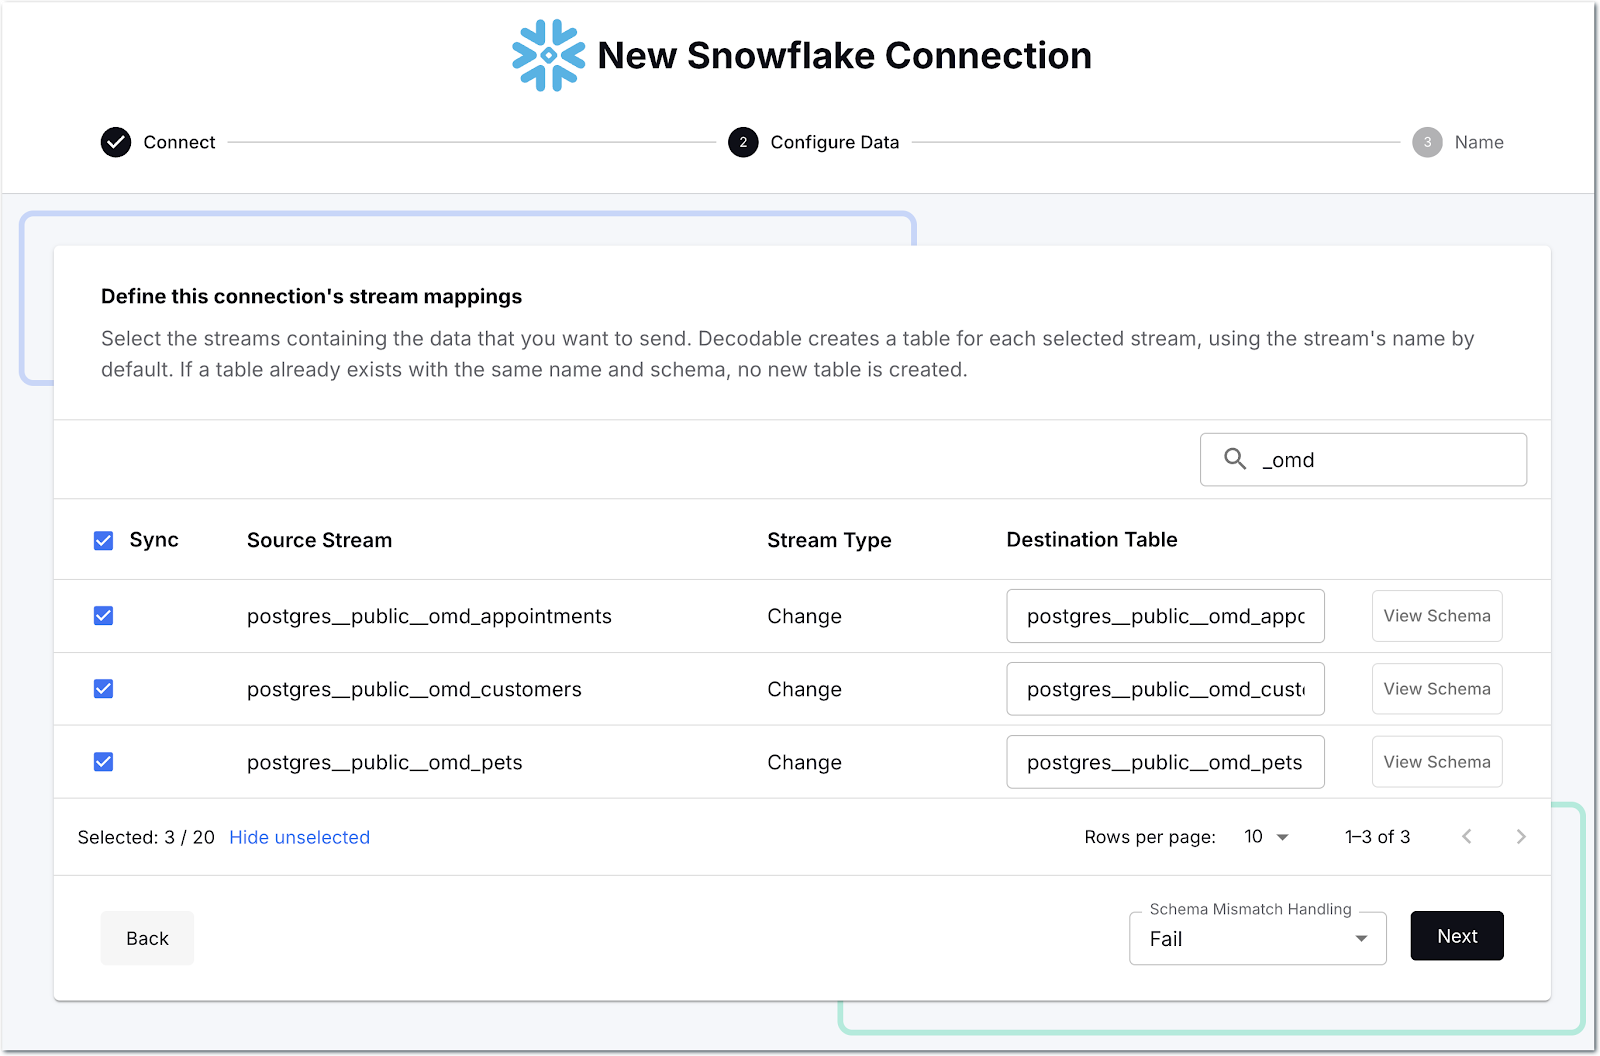View Schema for the omd_appointments stream
This screenshot has height=1056, width=1600.
coord(1436,616)
